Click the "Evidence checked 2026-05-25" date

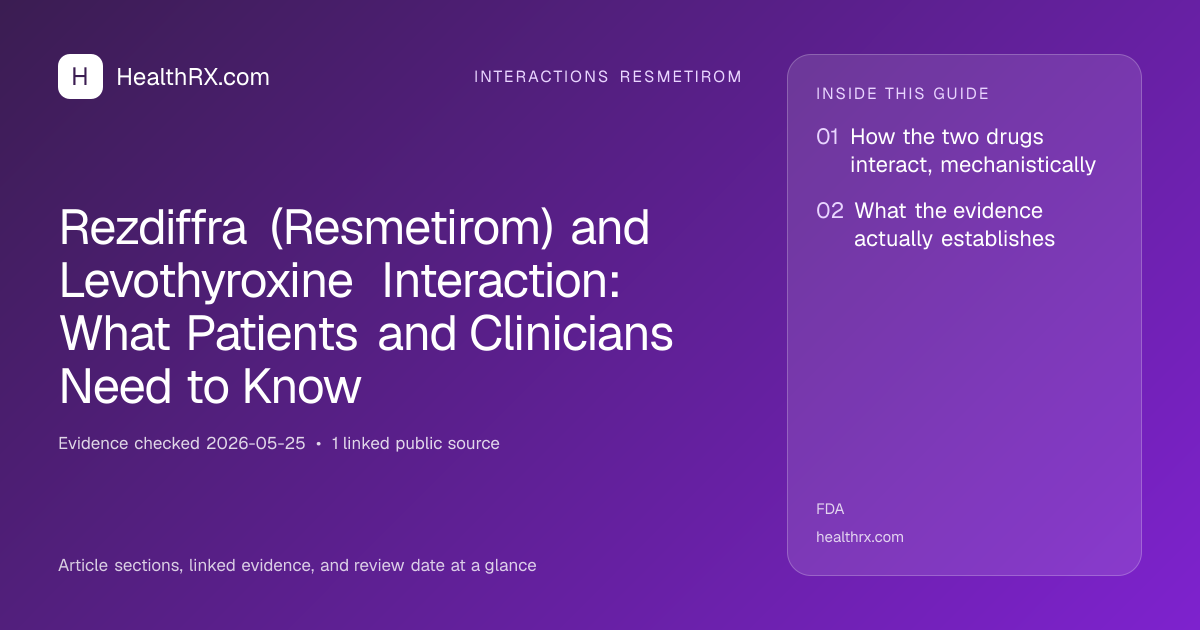click(x=182, y=443)
